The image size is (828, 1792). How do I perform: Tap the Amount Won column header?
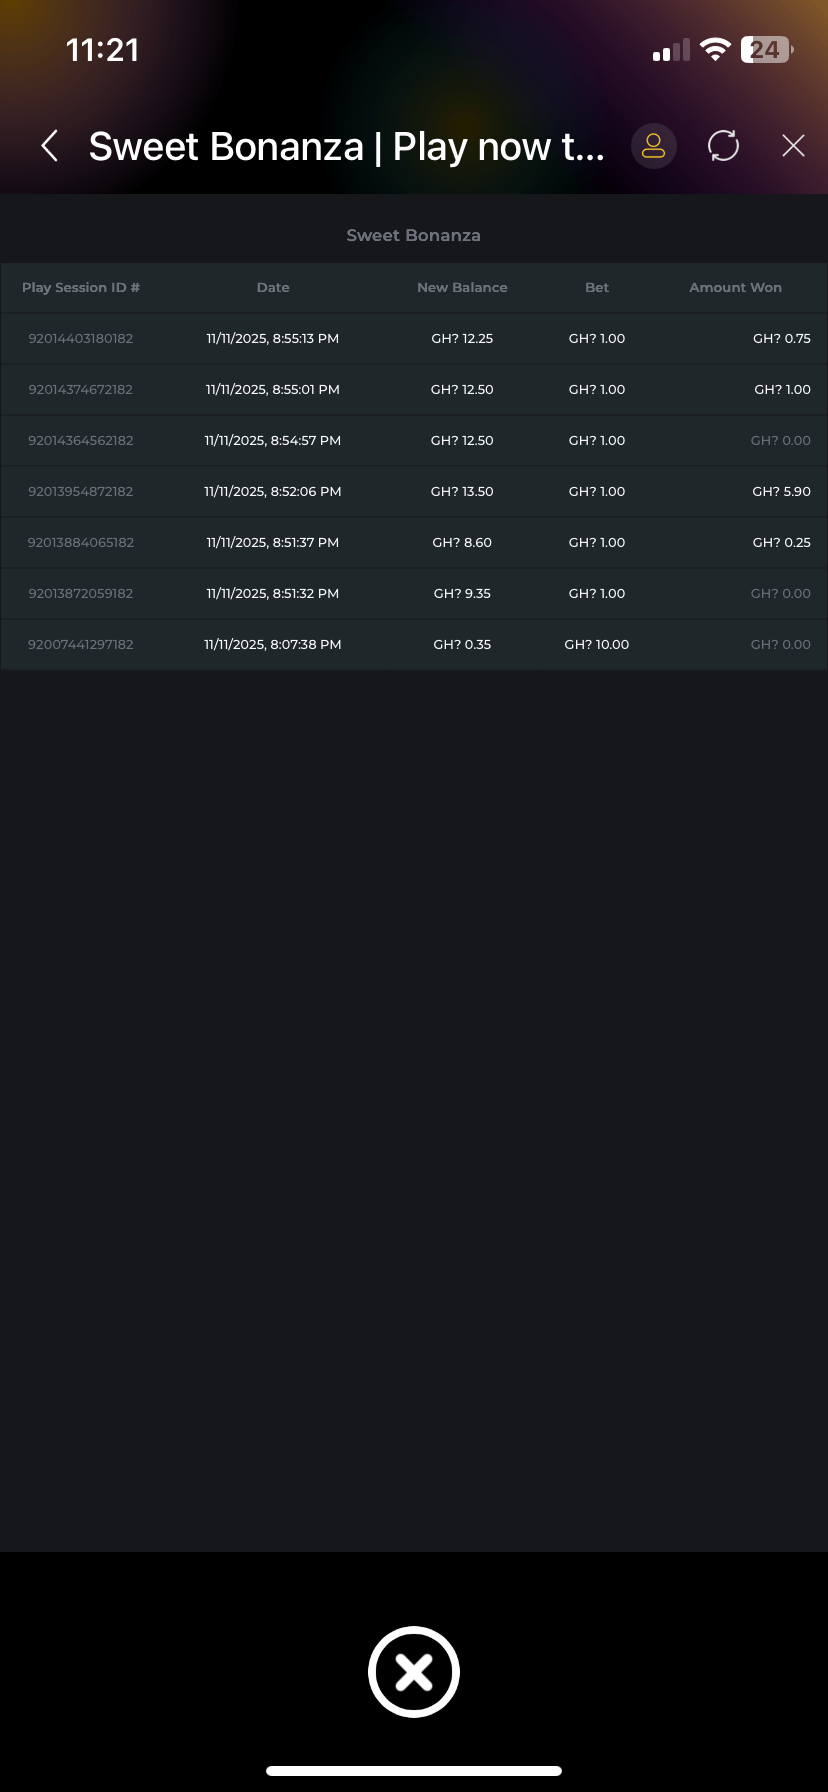coord(735,287)
